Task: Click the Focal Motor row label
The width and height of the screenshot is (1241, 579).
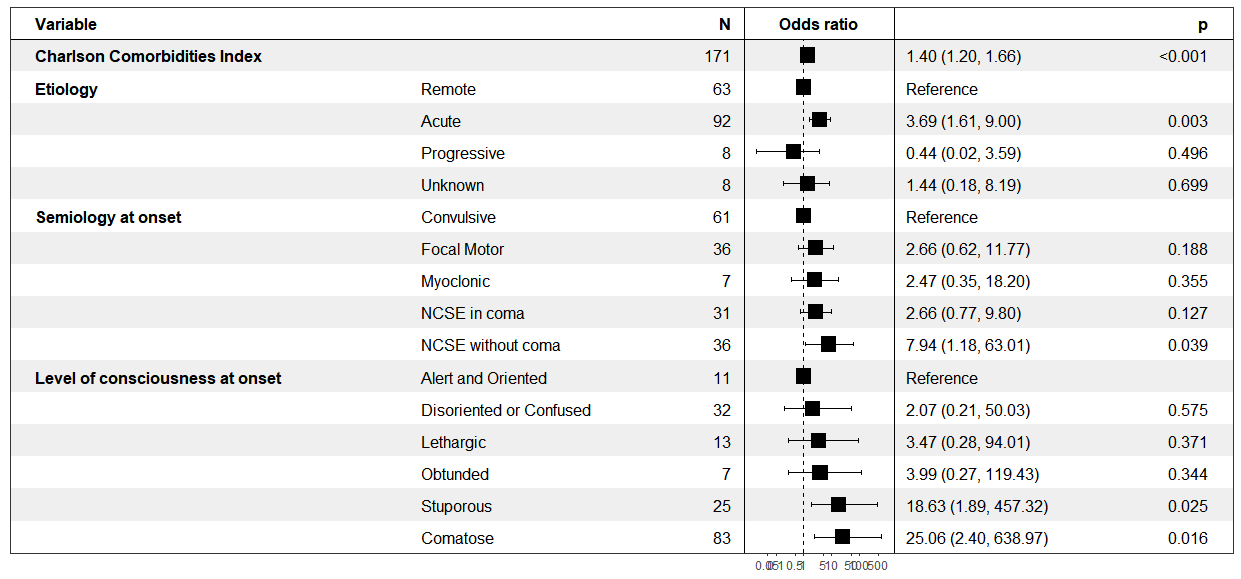Action: pyautogui.click(x=462, y=249)
